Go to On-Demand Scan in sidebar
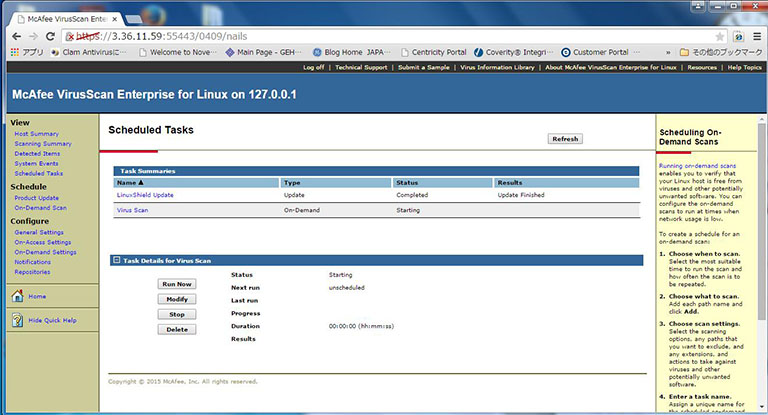This screenshot has height=415, width=768. (38, 207)
